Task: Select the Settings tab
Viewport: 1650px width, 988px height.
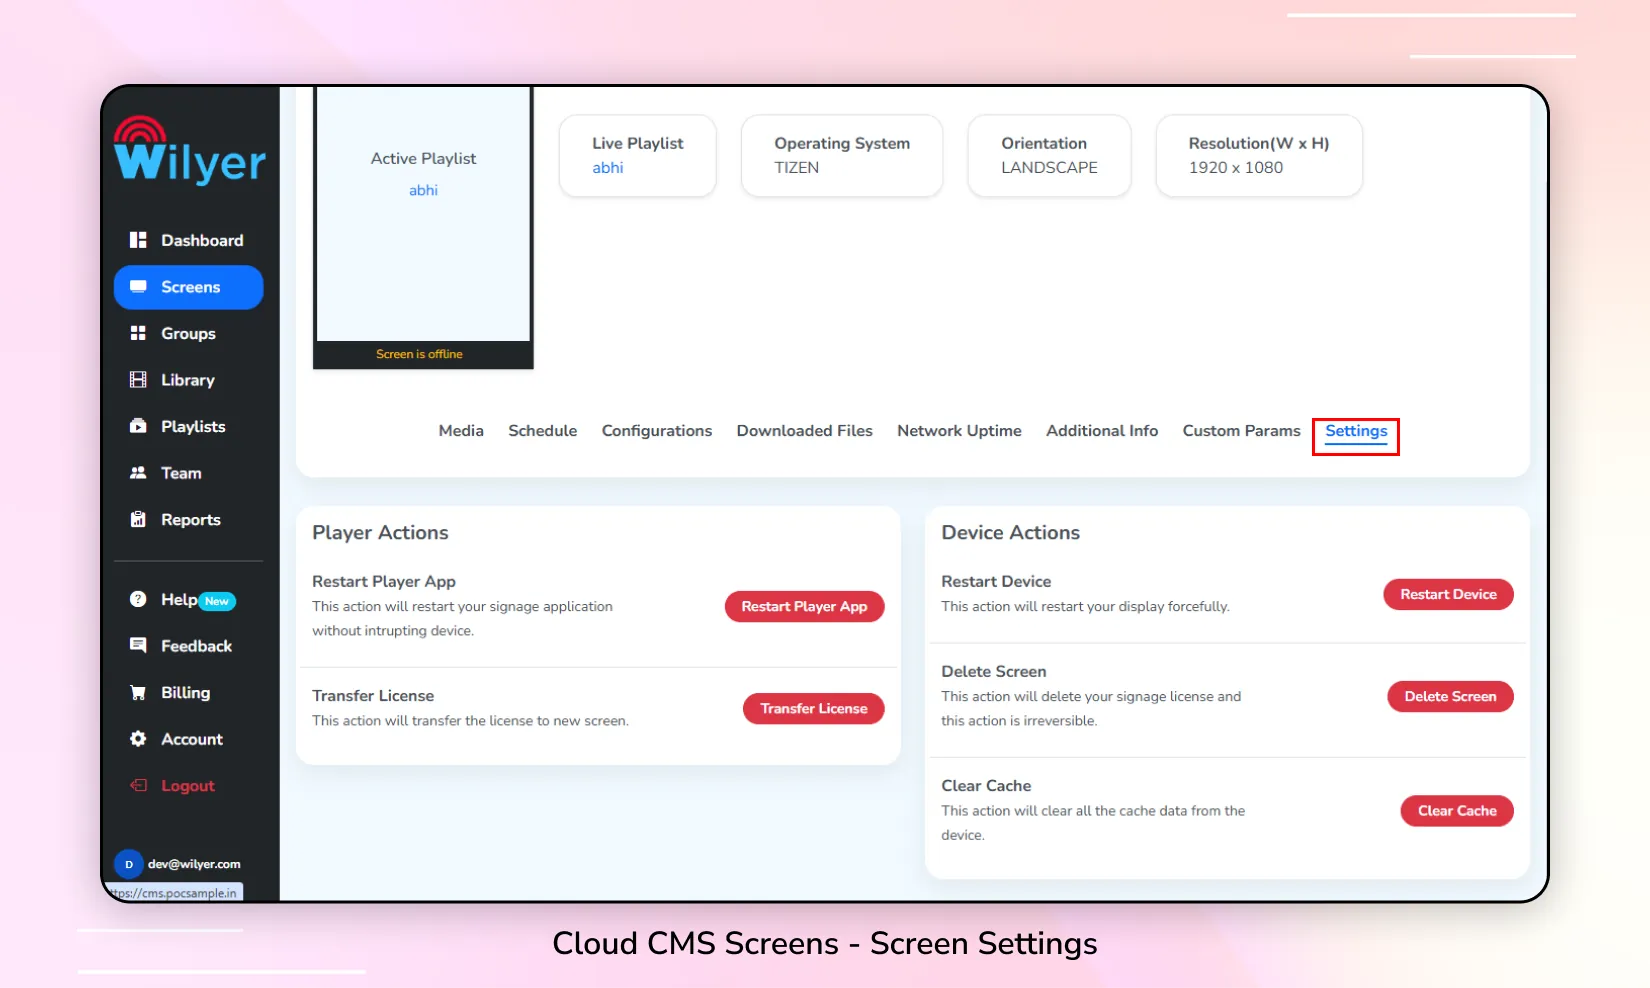Action: point(1356,431)
